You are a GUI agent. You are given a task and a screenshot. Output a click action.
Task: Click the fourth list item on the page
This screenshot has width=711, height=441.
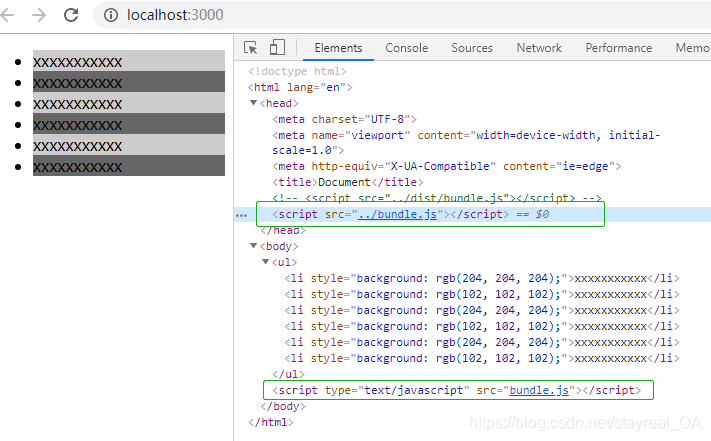click(x=129, y=123)
